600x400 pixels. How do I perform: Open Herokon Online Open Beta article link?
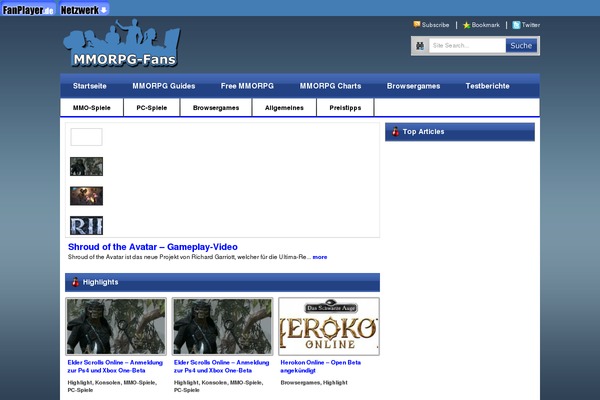point(321,366)
